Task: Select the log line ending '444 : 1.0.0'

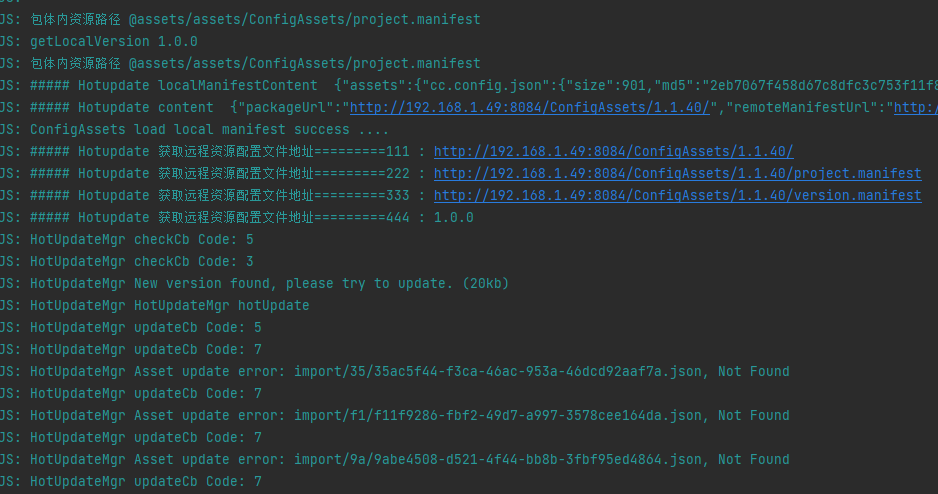Action: (250, 217)
